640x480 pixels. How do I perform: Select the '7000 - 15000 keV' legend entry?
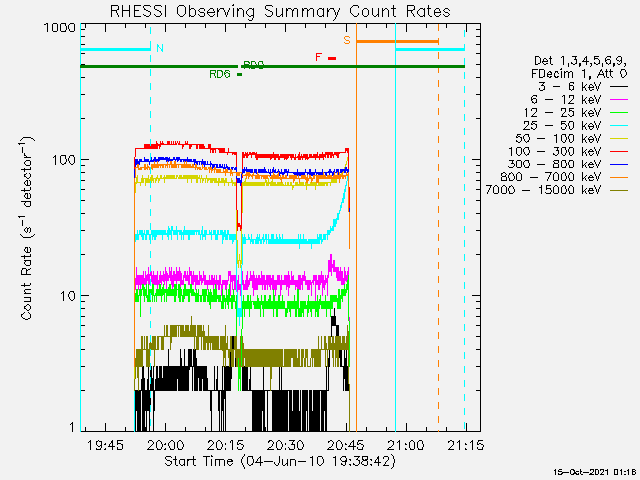coord(557,190)
